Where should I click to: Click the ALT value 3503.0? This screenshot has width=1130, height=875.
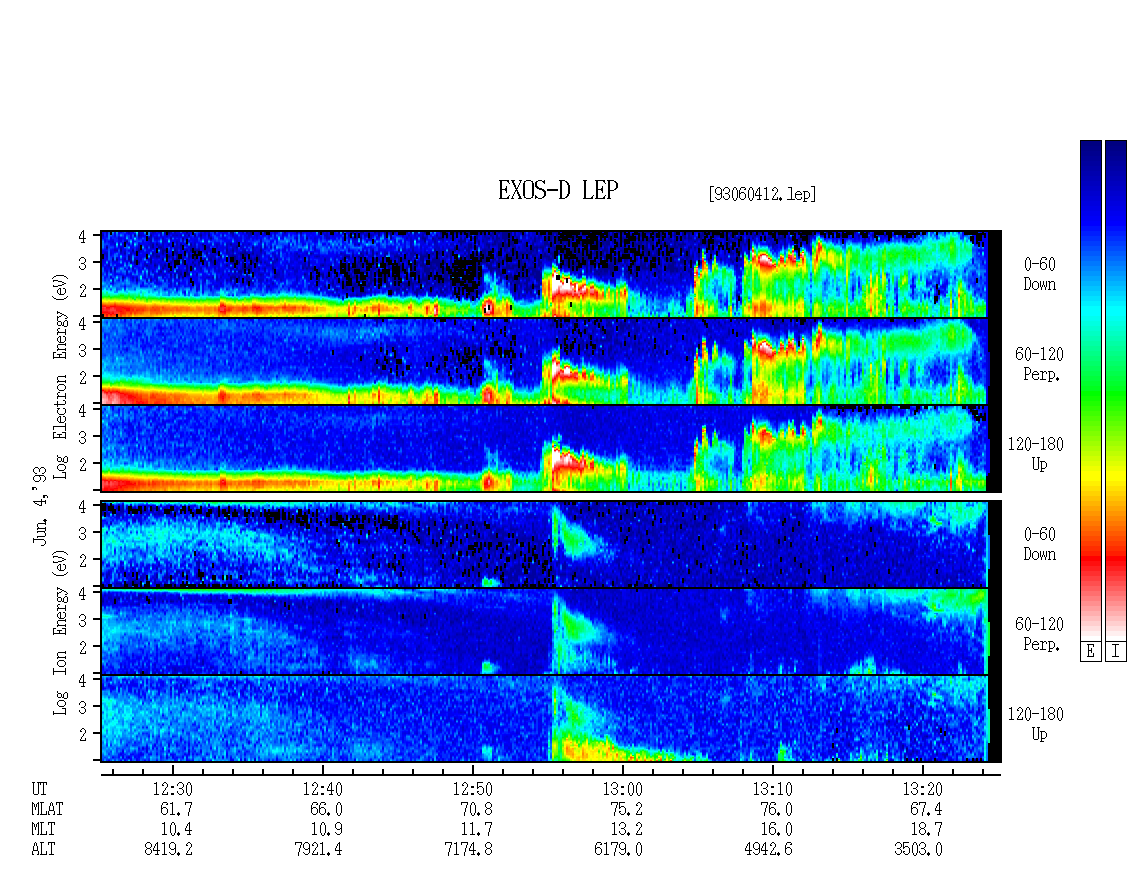tap(918, 850)
